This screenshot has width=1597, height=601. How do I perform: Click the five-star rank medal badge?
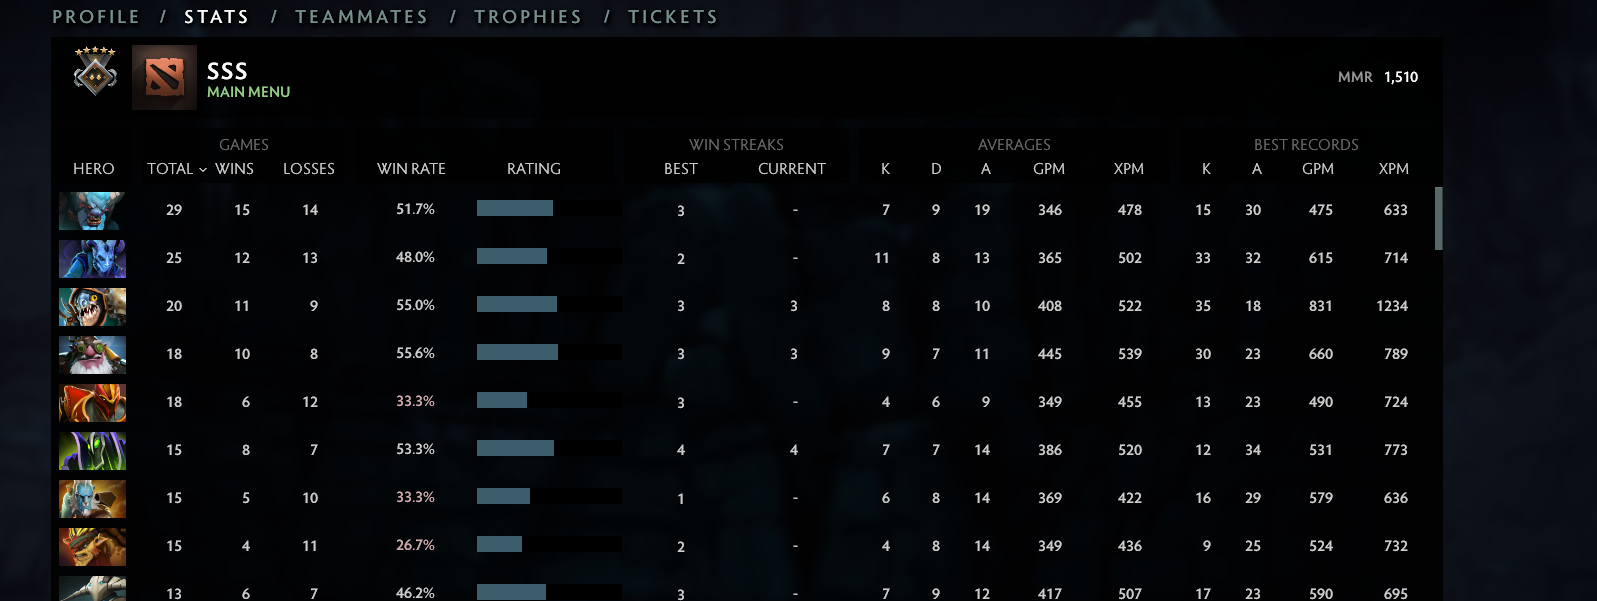click(x=95, y=71)
